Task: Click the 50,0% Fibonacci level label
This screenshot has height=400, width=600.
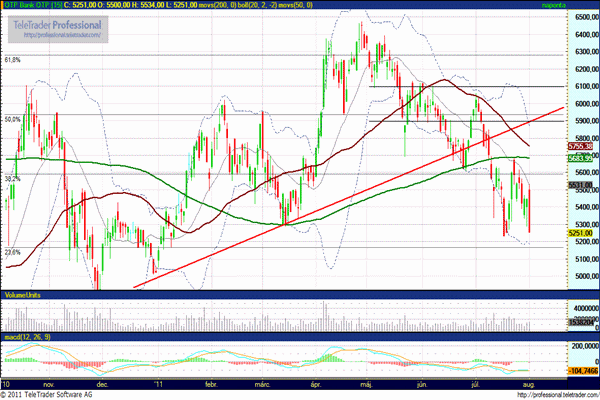Action: tap(13, 119)
